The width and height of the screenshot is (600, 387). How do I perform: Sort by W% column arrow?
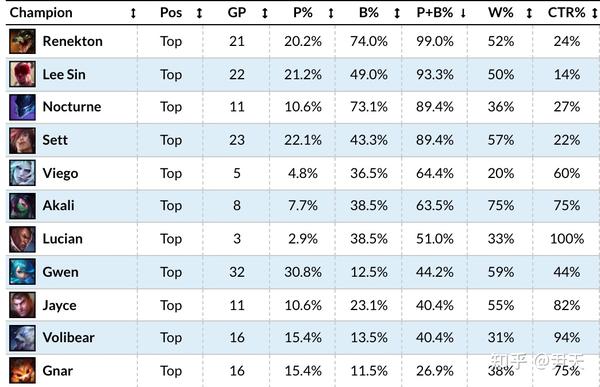pos(529,13)
